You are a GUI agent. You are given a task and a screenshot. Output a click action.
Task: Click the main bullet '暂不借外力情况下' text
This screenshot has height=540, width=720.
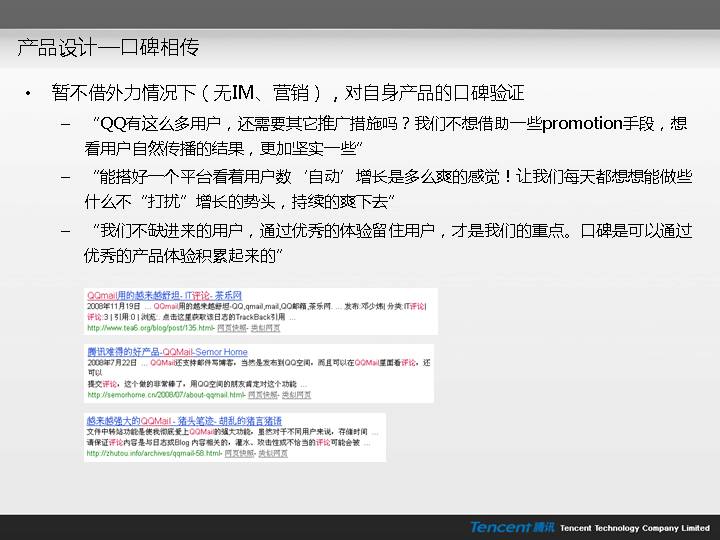click(x=288, y=94)
